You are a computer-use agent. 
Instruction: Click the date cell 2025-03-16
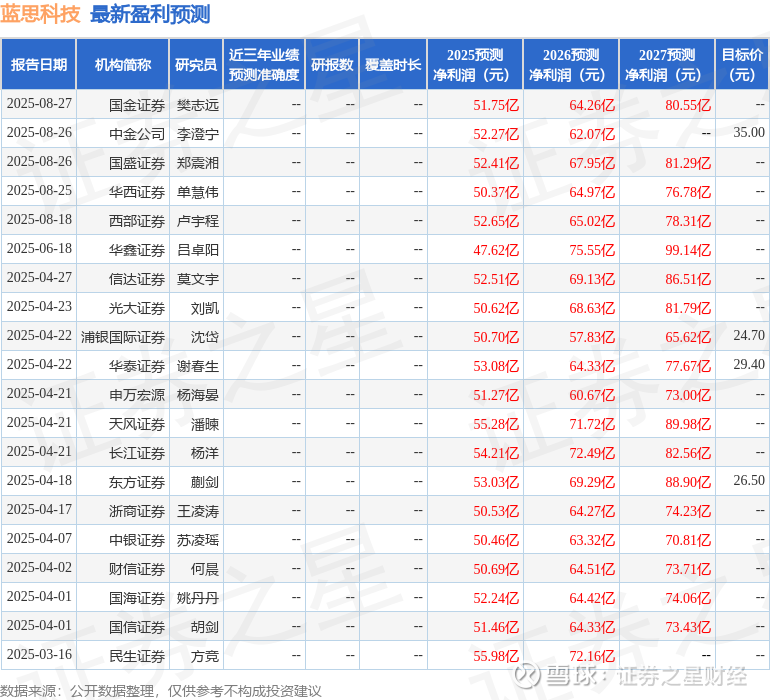(x=39, y=654)
